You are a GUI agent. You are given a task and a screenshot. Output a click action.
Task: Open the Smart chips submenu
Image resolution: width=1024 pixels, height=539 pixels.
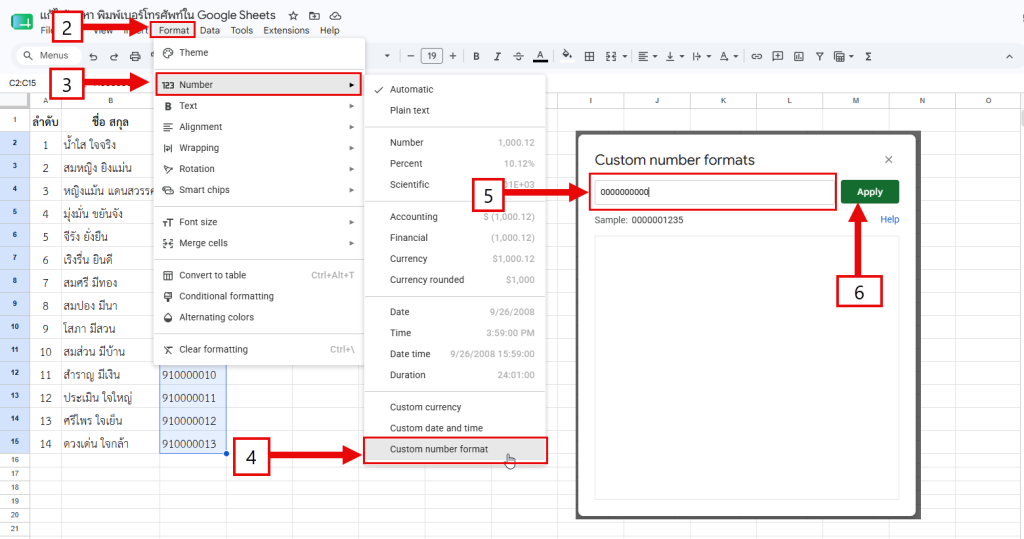[x=259, y=189]
